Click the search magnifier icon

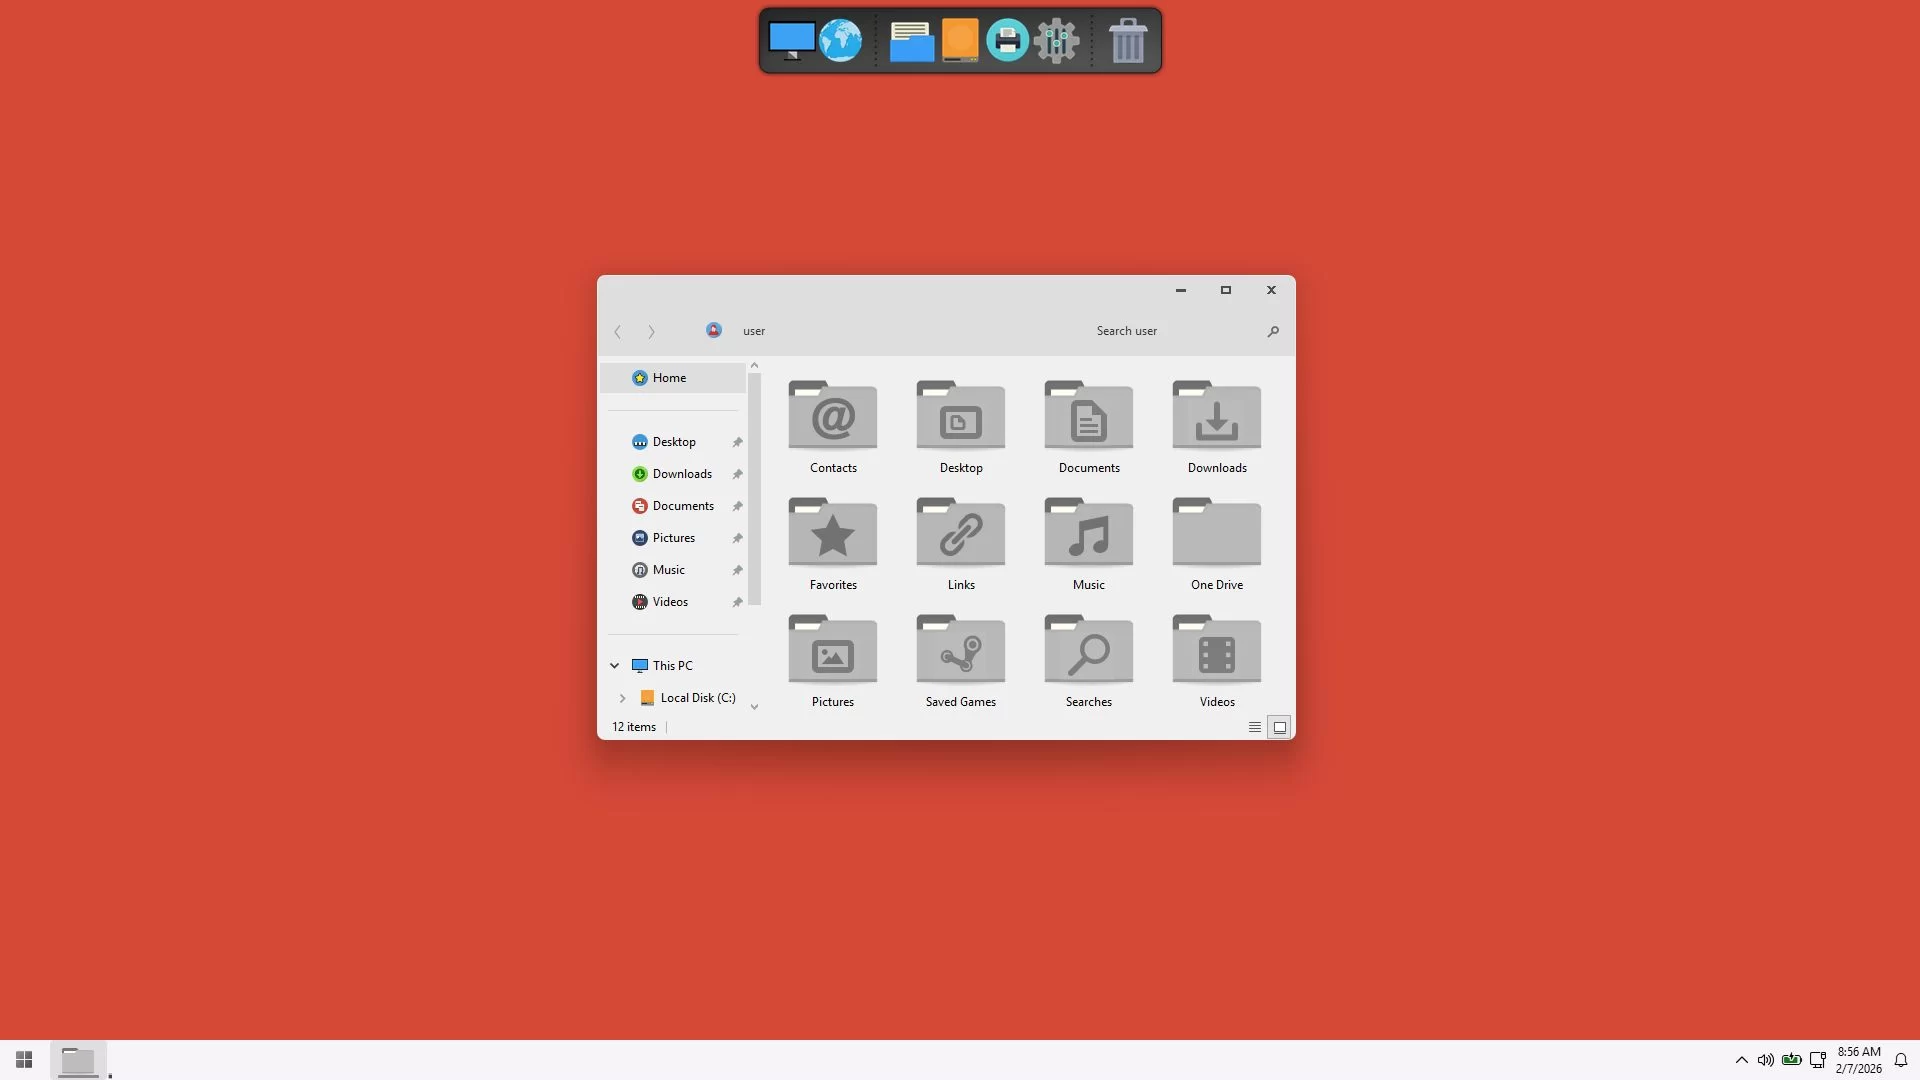tap(1273, 331)
